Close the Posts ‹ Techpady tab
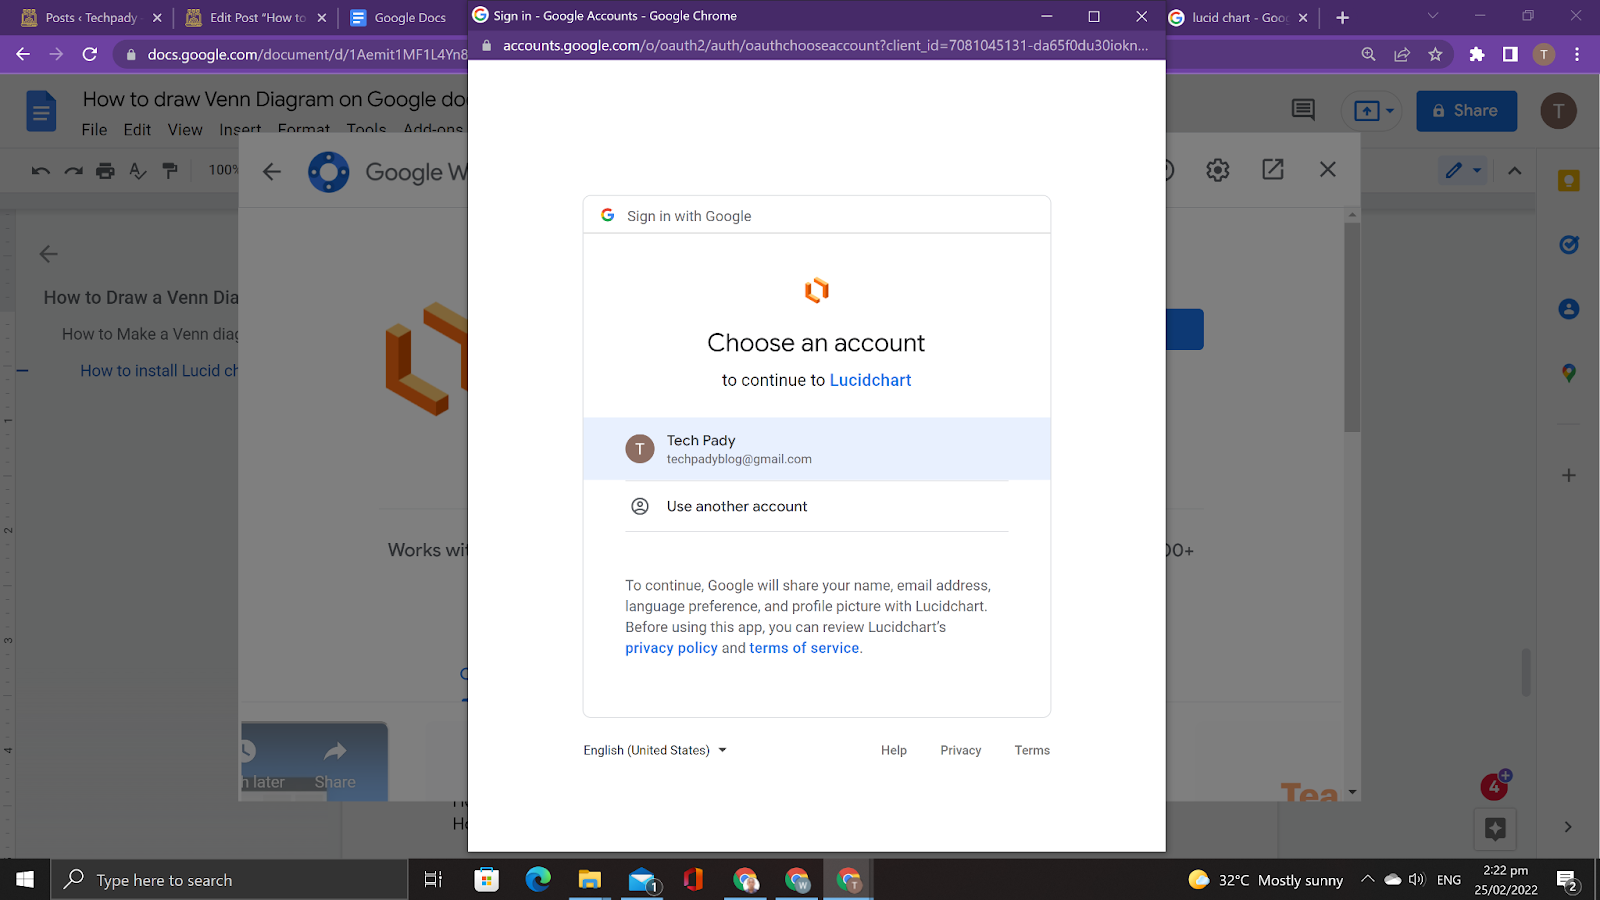This screenshot has width=1600, height=900. 157,18
